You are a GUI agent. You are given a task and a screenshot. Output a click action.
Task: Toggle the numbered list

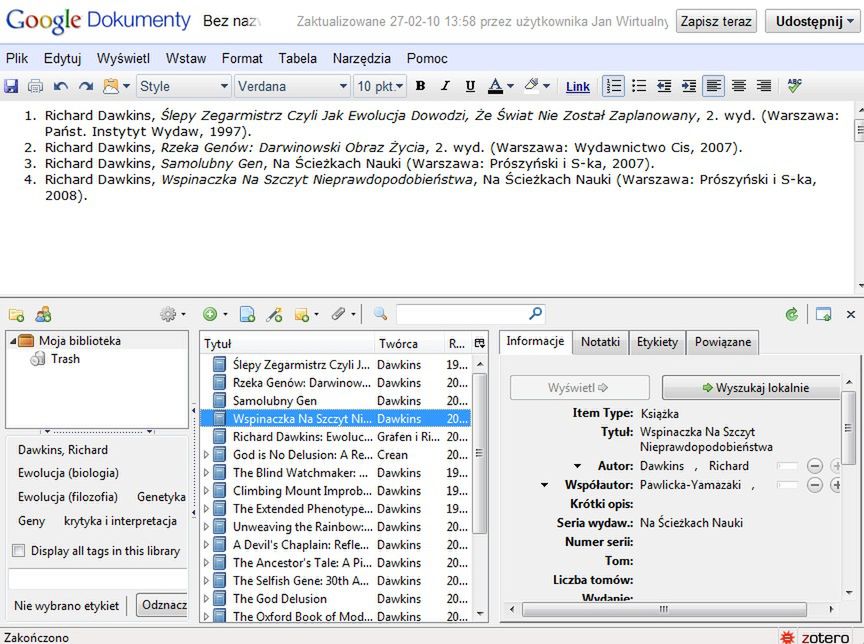tap(613, 86)
